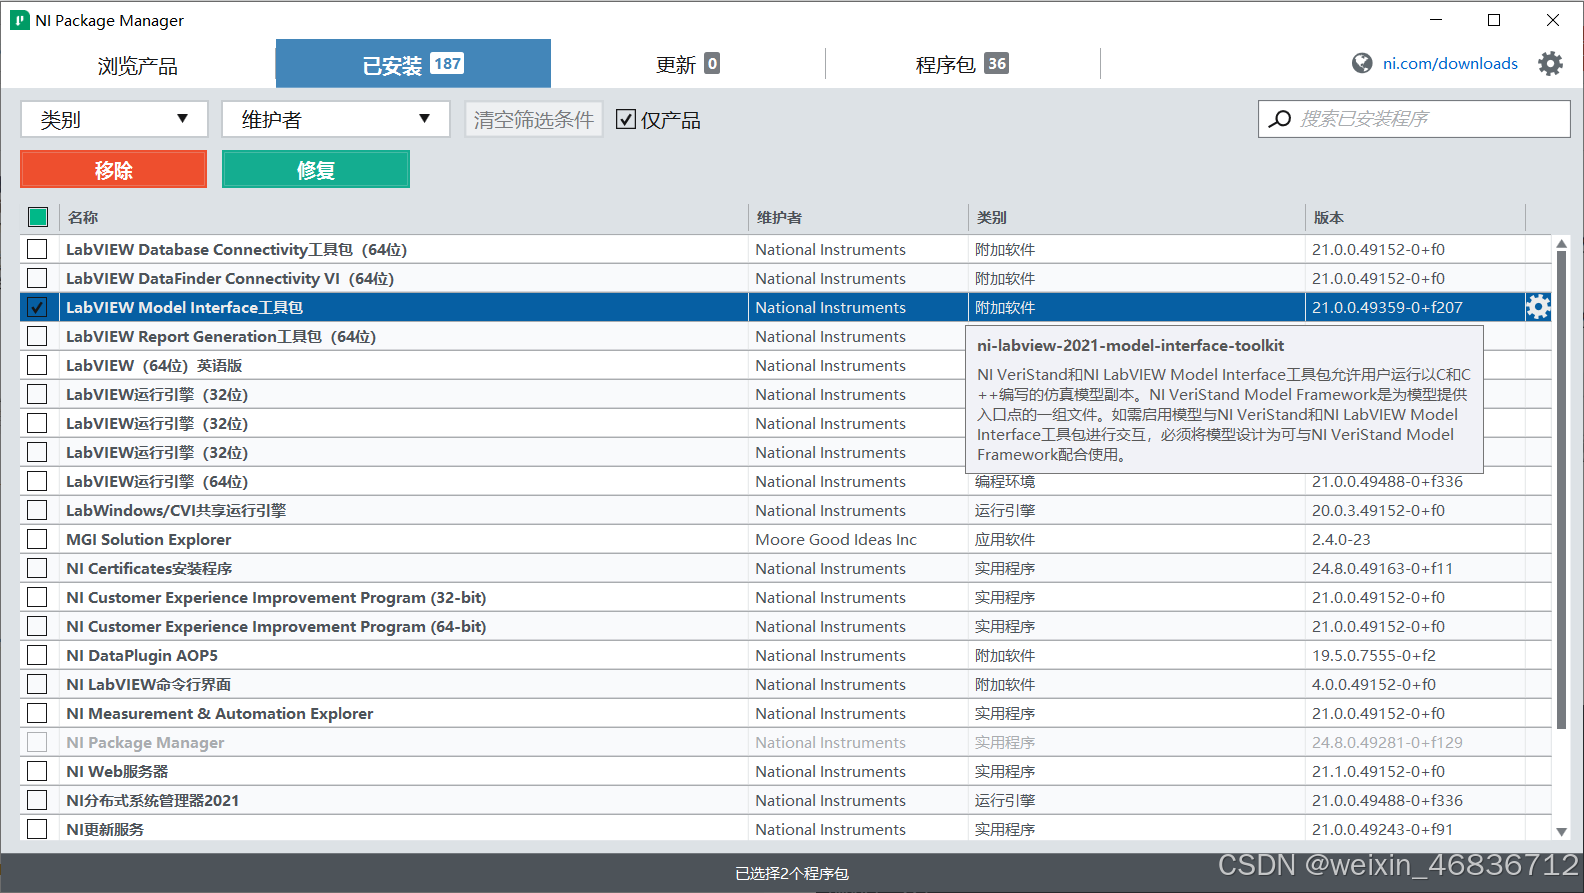Toggle the 仅产品 products-only checkbox
Viewport: 1584px width, 893px height.
[626, 120]
